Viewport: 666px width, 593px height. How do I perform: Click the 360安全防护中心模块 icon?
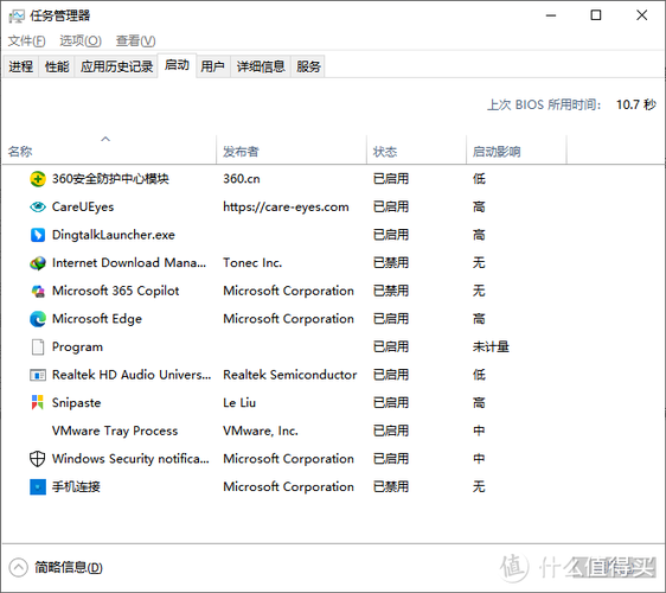pos(38,179)
